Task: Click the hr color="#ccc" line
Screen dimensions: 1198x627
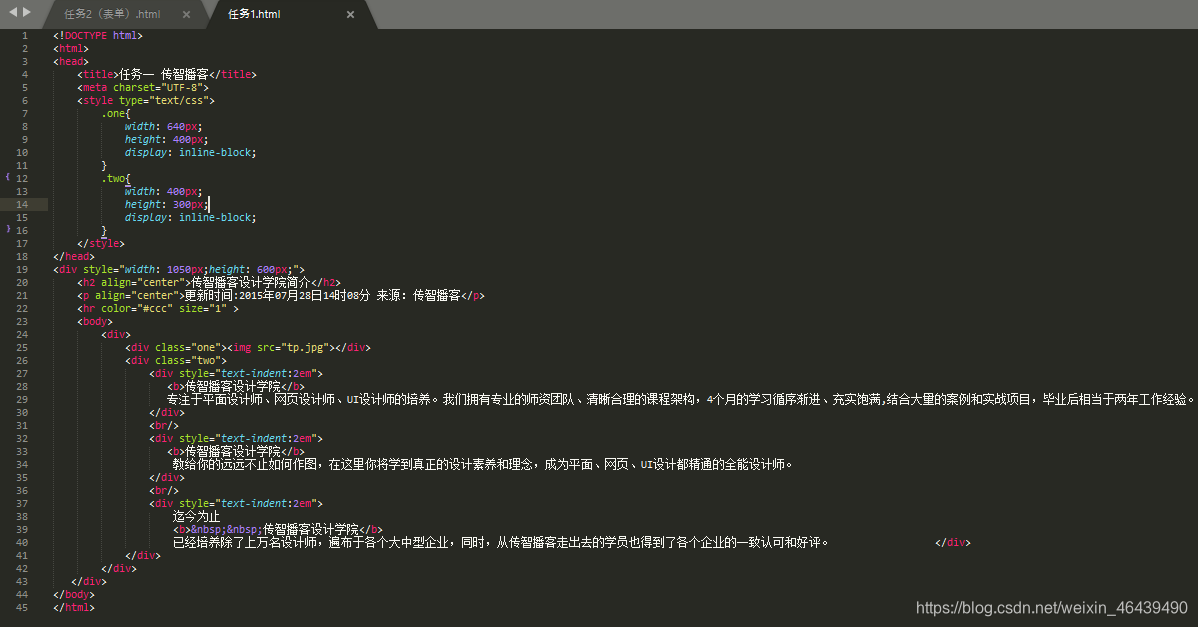Action: pyautogui.click(x=158, y=309)
